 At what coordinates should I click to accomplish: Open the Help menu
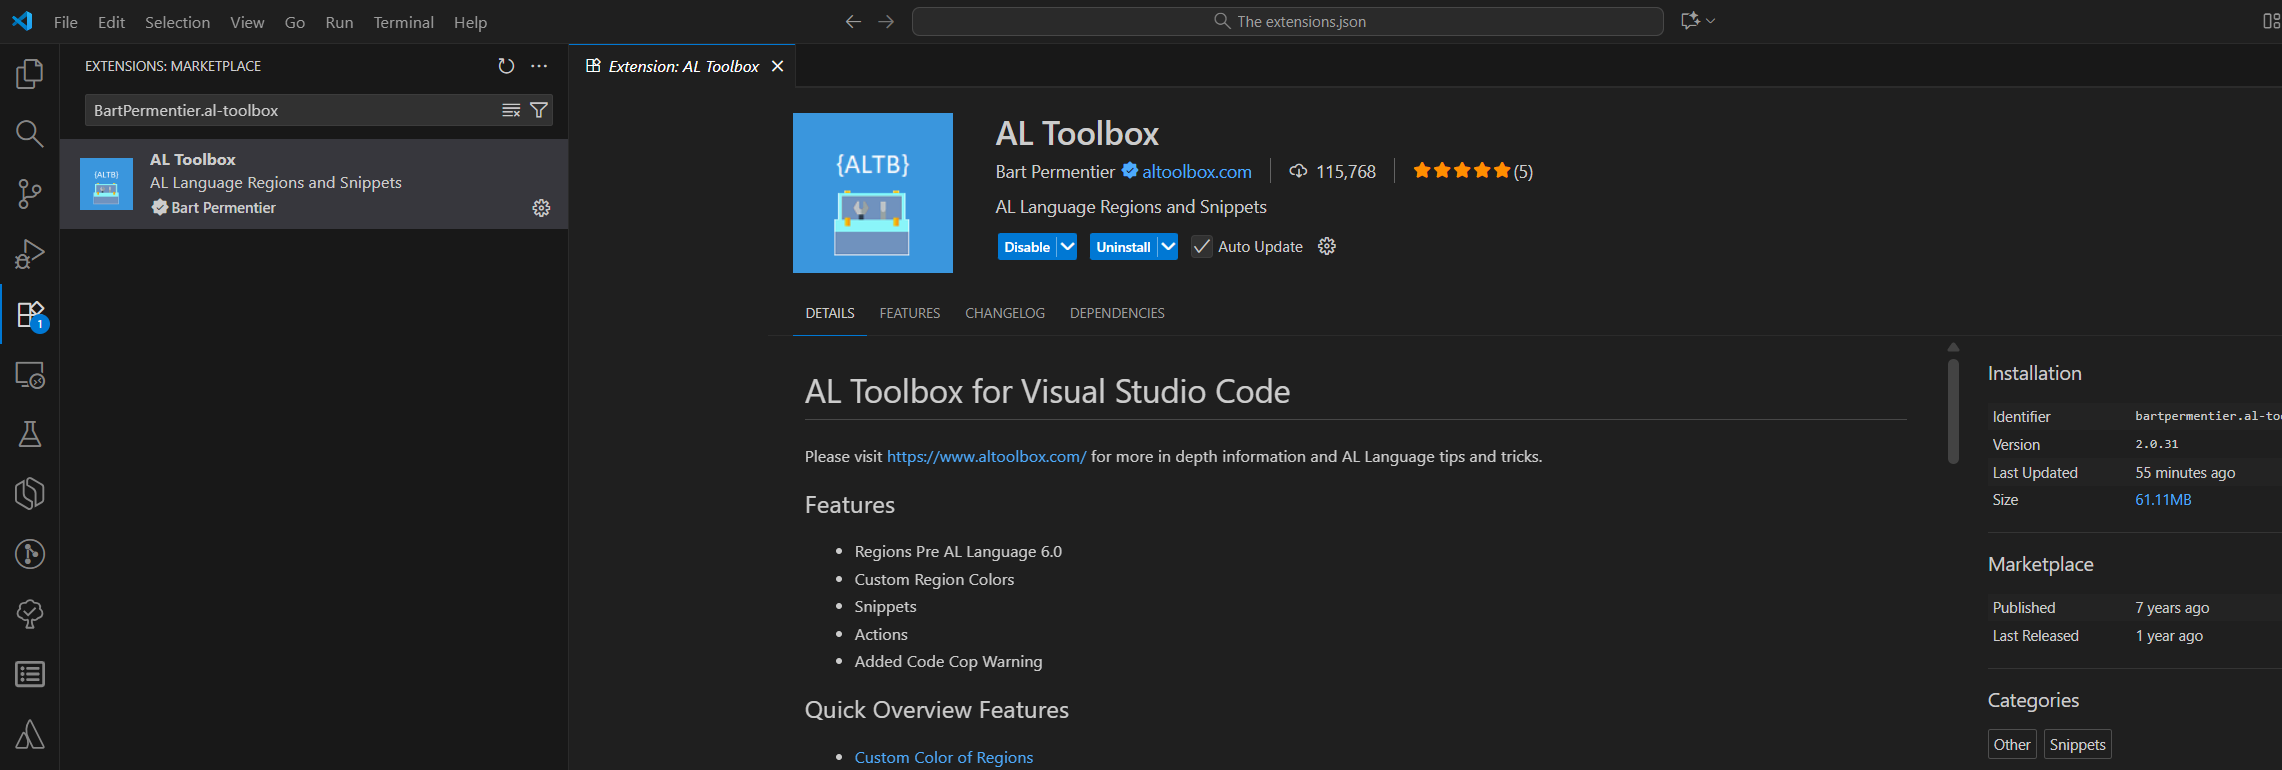pyautogui.click(x=470, y=22)
